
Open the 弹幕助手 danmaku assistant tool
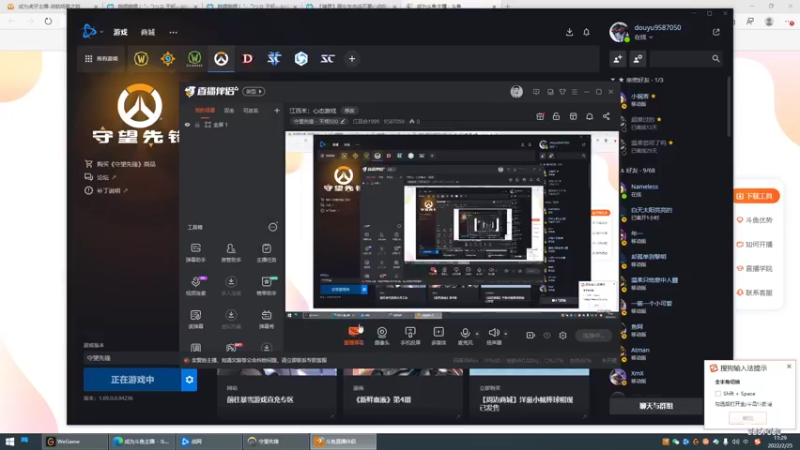click(195, 253)
